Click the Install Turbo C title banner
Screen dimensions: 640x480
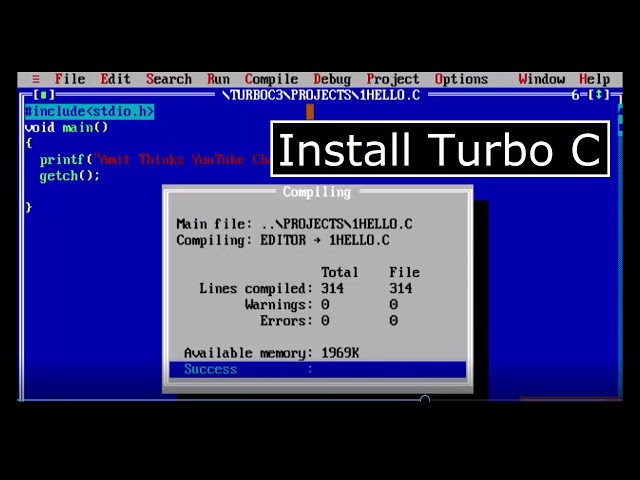440,149
